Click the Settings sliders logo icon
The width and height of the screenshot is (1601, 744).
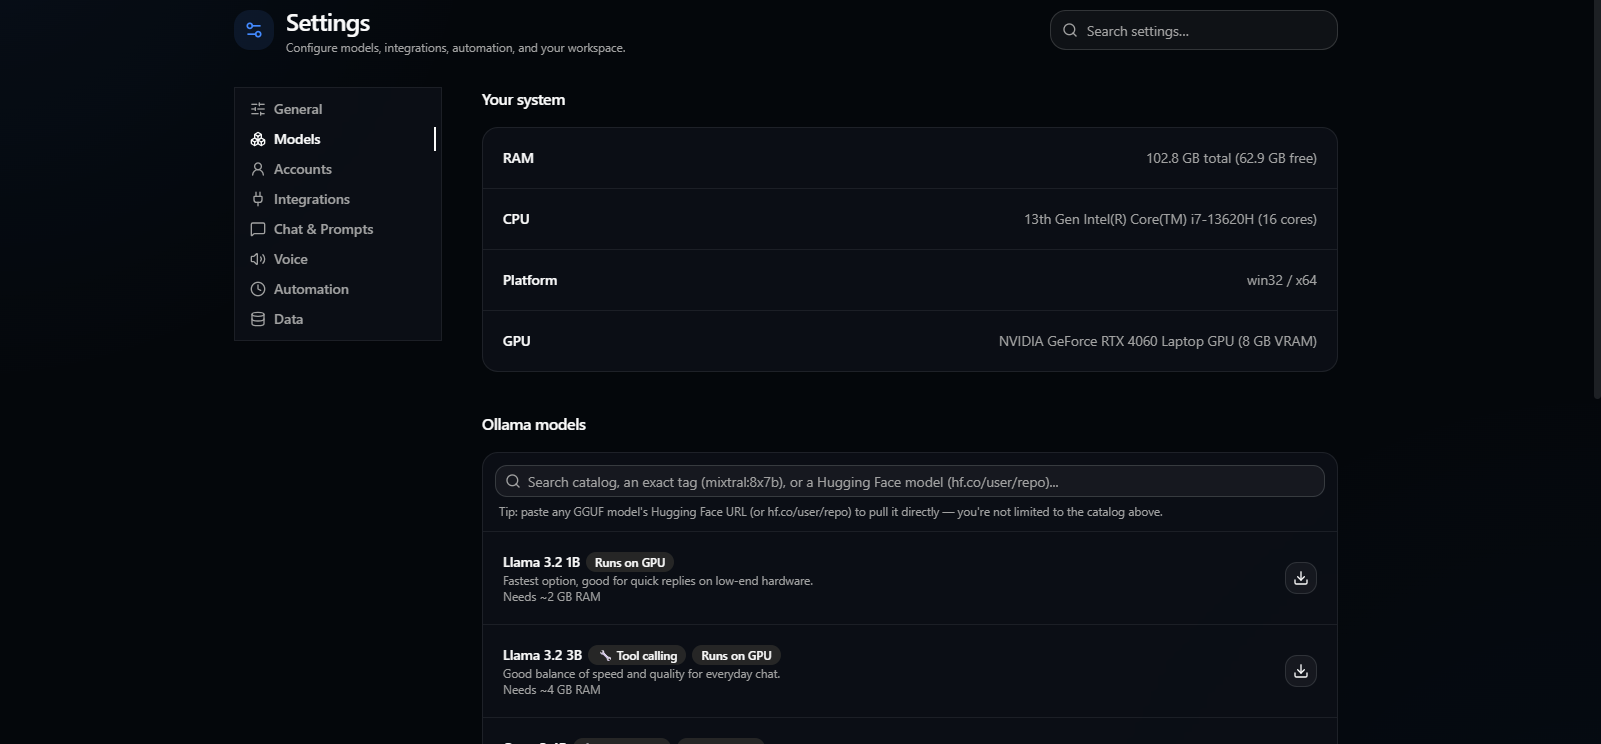point(254,30)
